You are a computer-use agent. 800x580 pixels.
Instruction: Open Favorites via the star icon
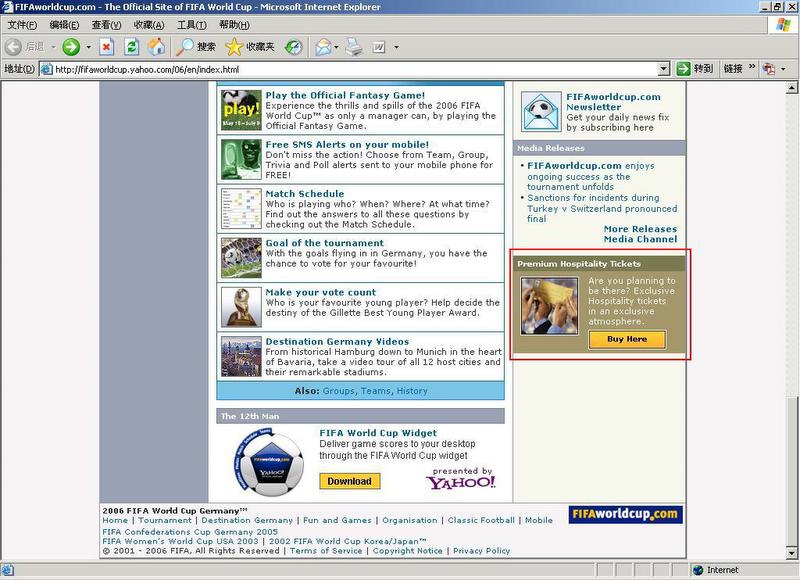[x=234, y=47]
